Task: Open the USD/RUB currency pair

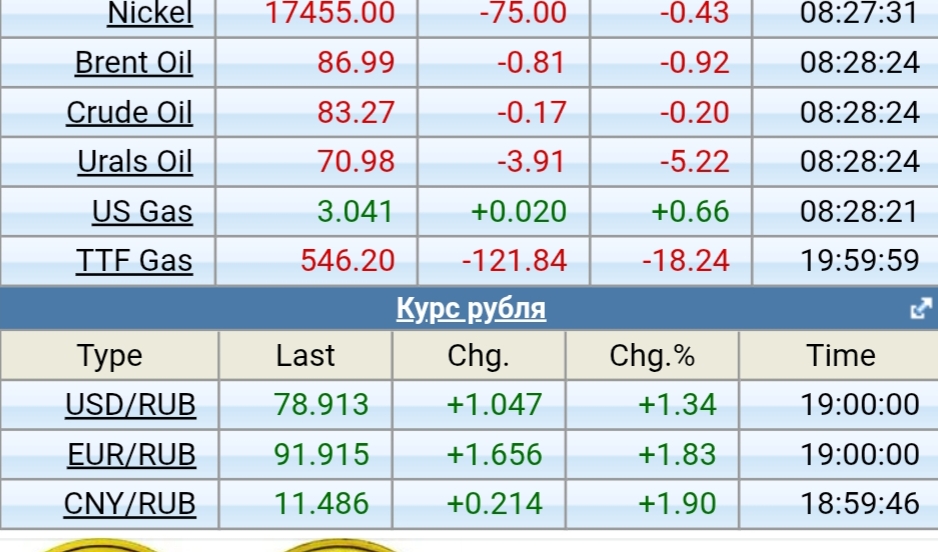Action: pos(130,405)
